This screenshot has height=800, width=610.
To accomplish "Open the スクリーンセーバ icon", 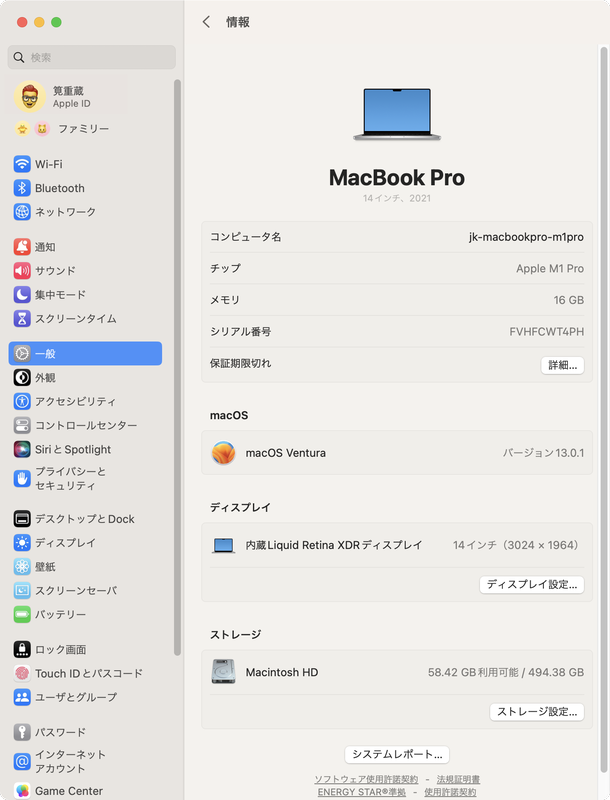I will 22,591.
